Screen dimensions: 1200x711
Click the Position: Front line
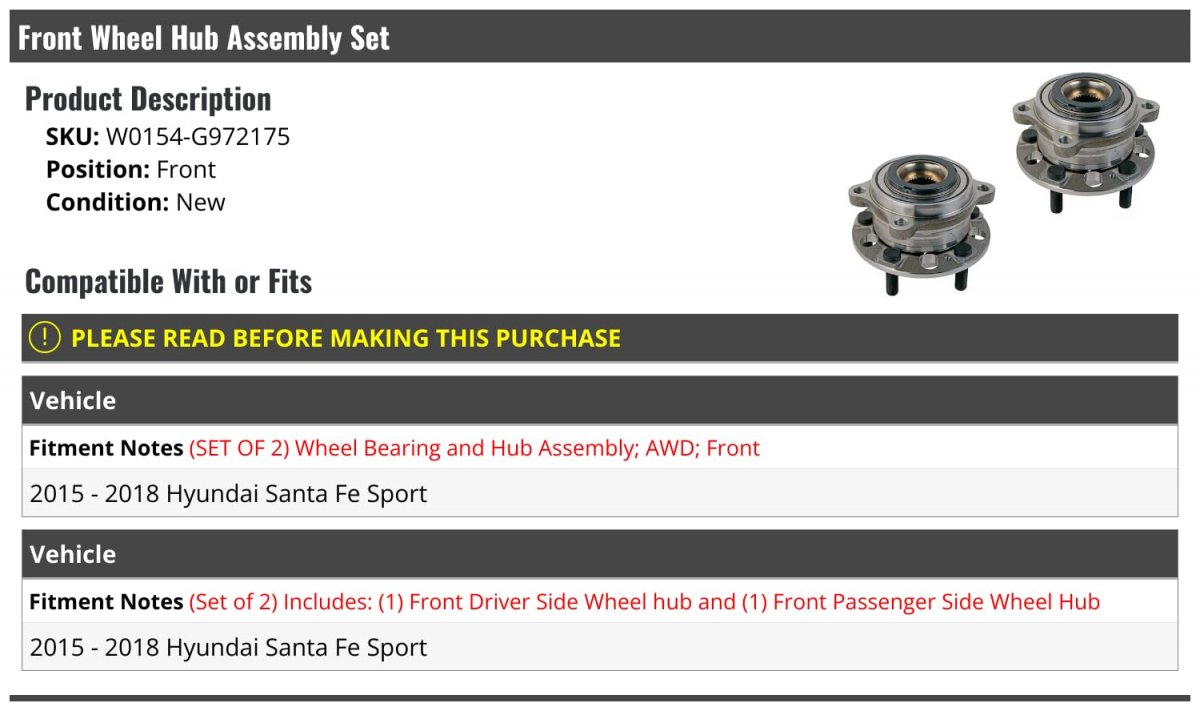pos(131,170)
